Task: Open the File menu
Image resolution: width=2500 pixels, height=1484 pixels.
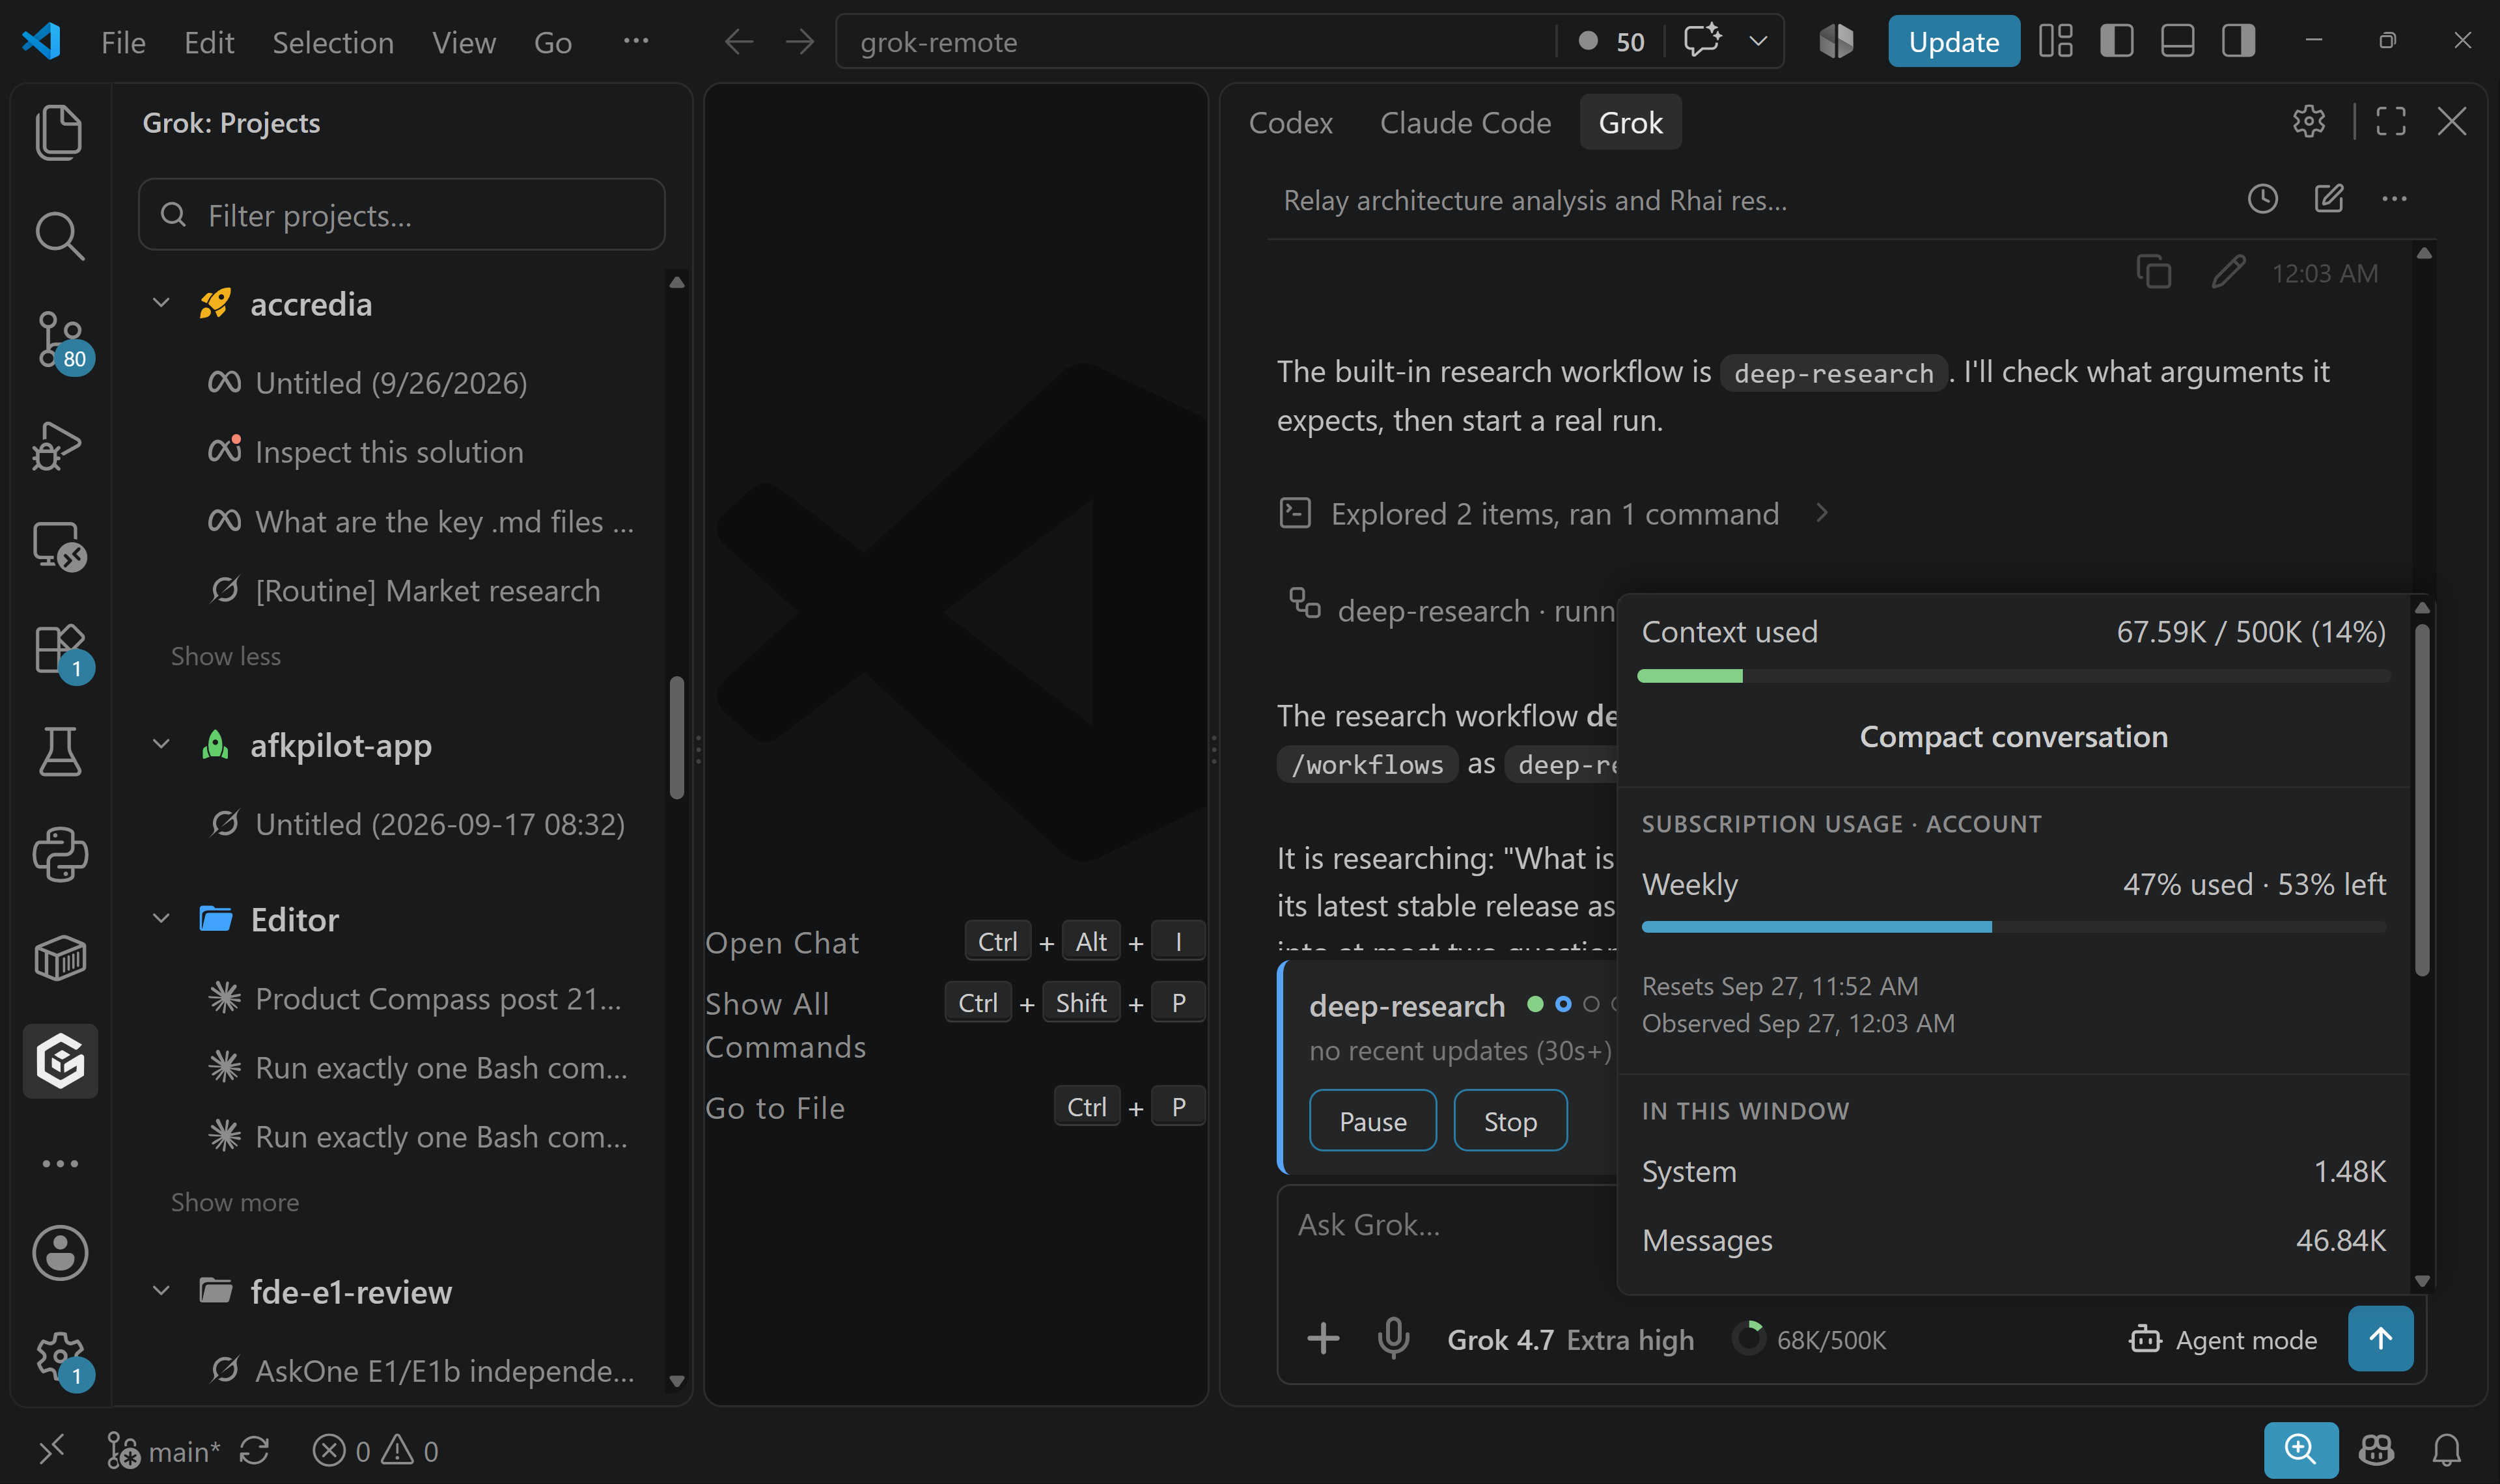Action: (x=123, y=42)
